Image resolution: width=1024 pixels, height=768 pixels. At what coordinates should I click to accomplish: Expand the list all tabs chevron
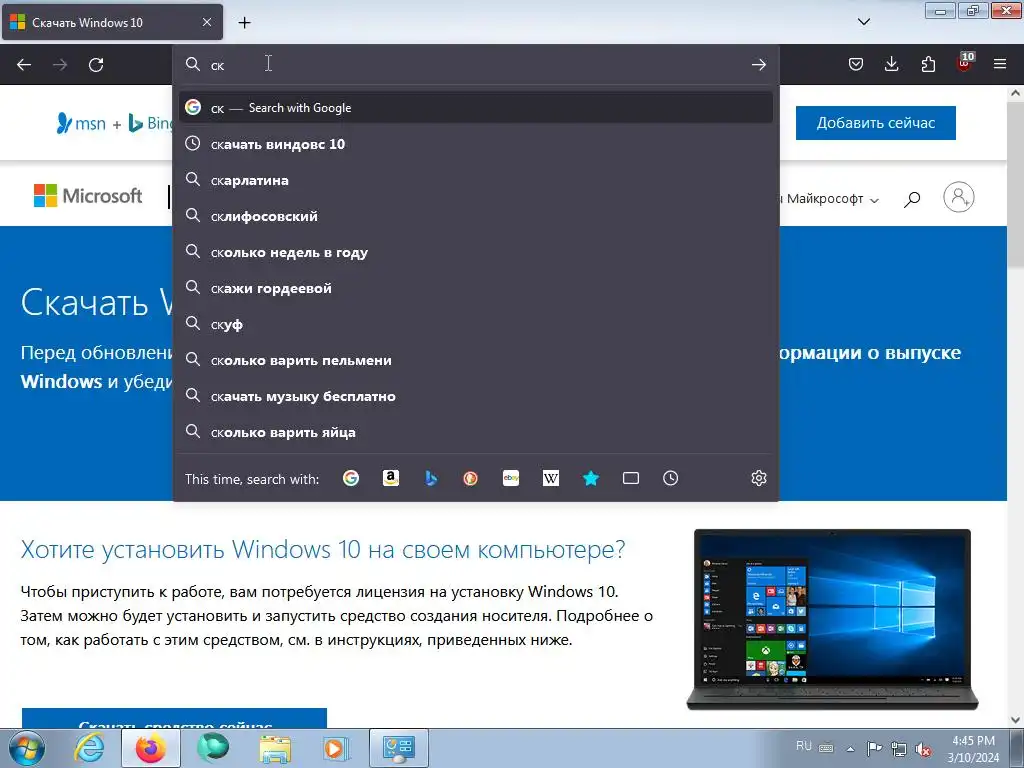863,22
